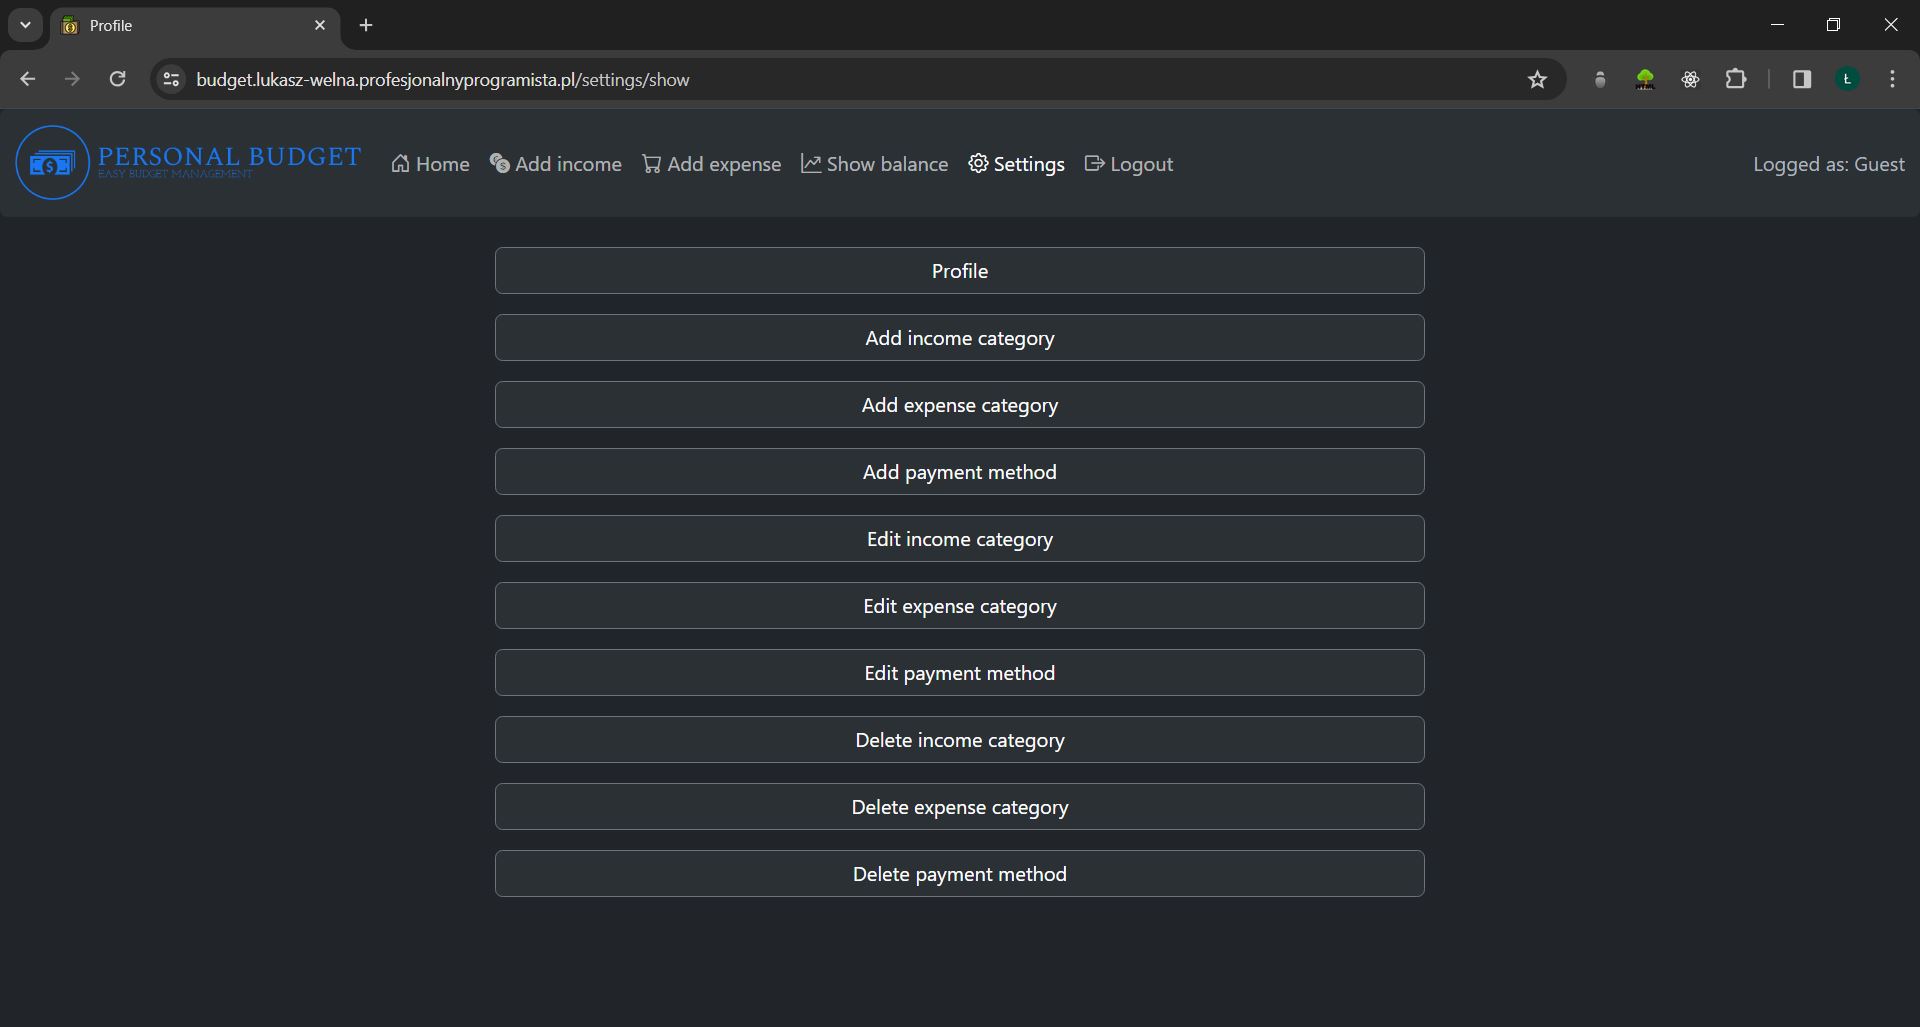
Task: Click the Delete payment method button
Action: click(959, 873)
